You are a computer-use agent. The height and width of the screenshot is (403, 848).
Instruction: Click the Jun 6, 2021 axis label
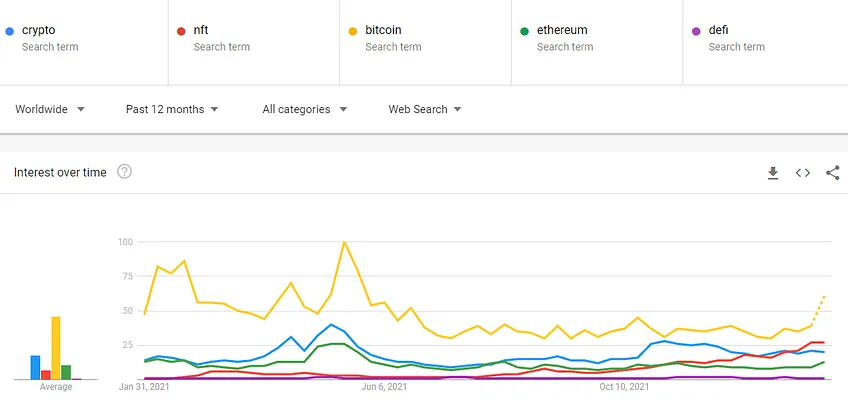click(384, 387)
